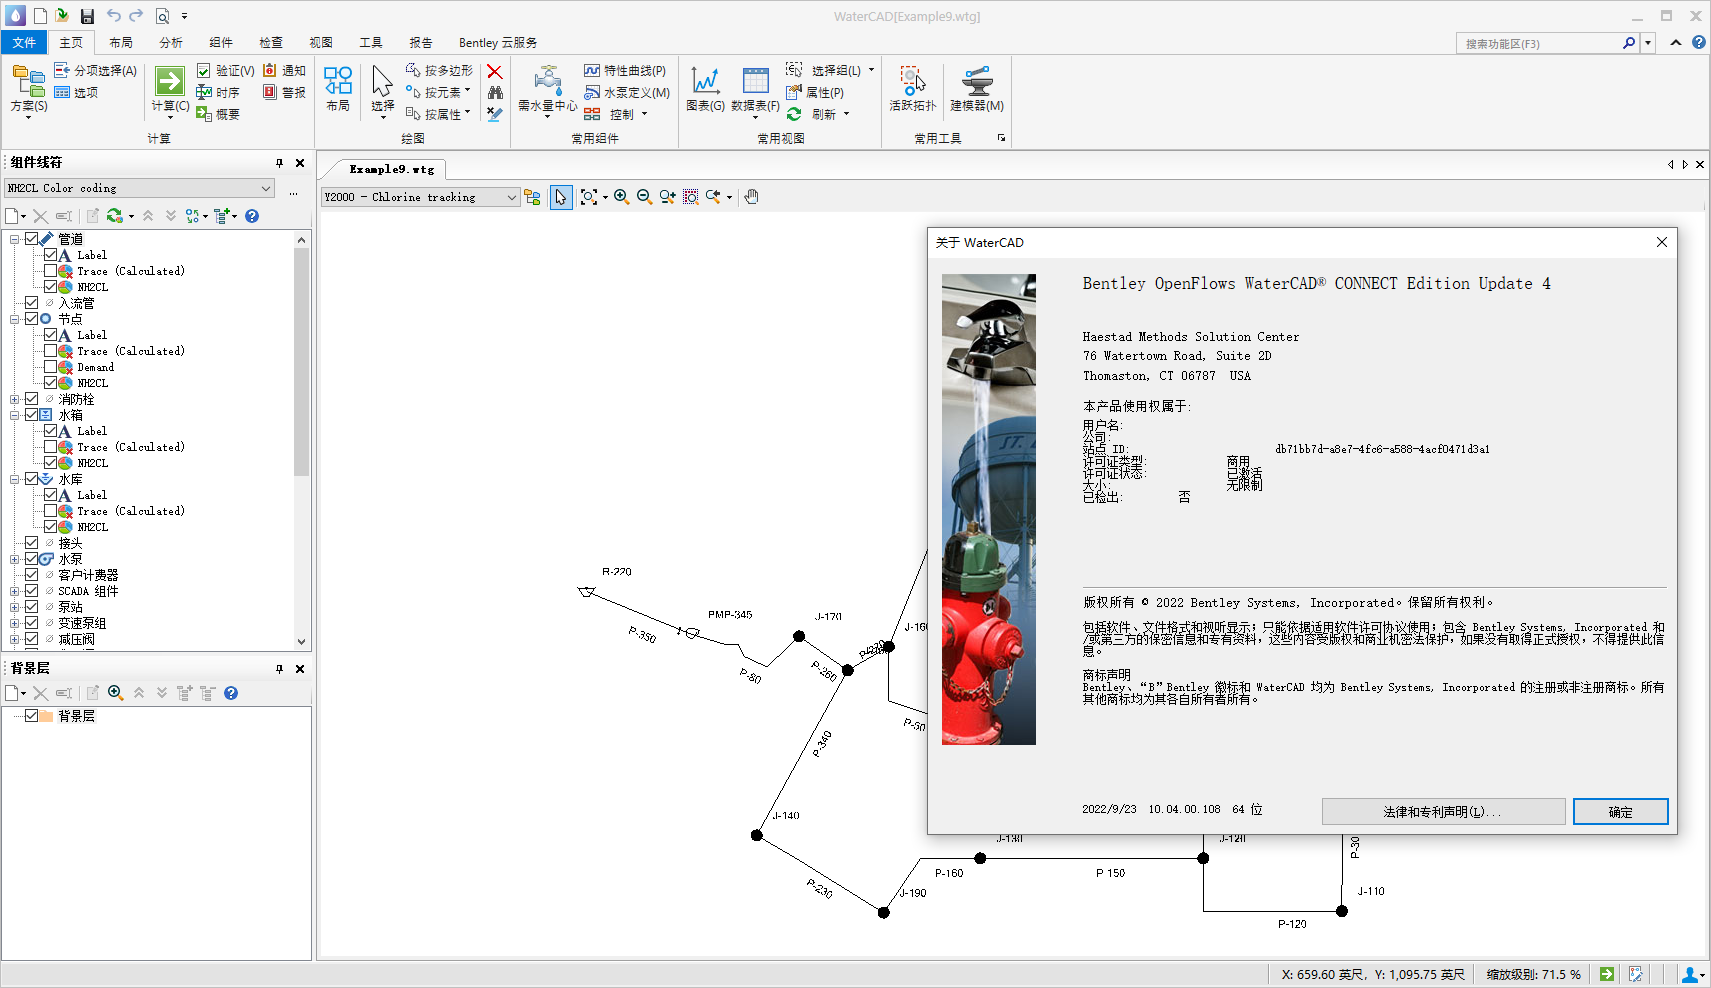Toggle the 消防栓 checkbox

[x=31, y=399]
